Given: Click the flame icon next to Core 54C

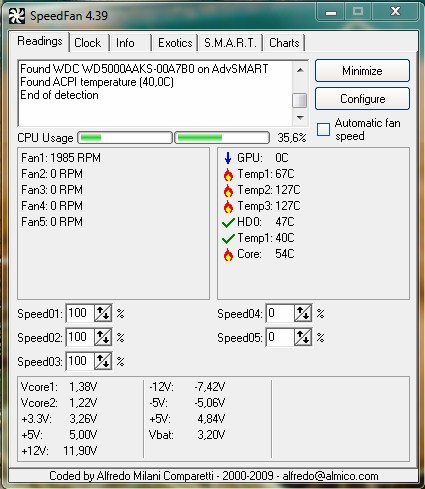Looking at the screenshot, I should click(228, 254).
